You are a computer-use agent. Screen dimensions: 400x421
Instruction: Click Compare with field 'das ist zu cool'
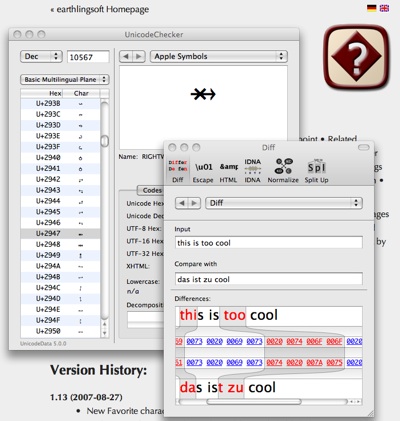(x=269, y=279)
